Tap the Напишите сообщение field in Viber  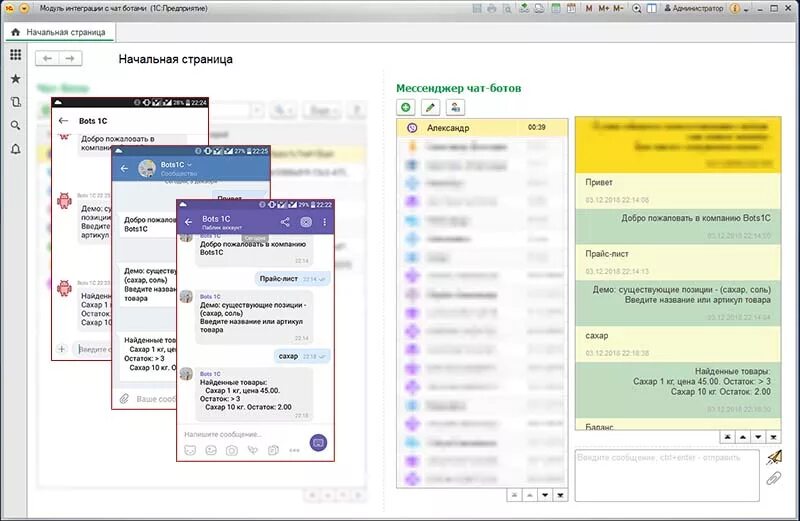223,434
